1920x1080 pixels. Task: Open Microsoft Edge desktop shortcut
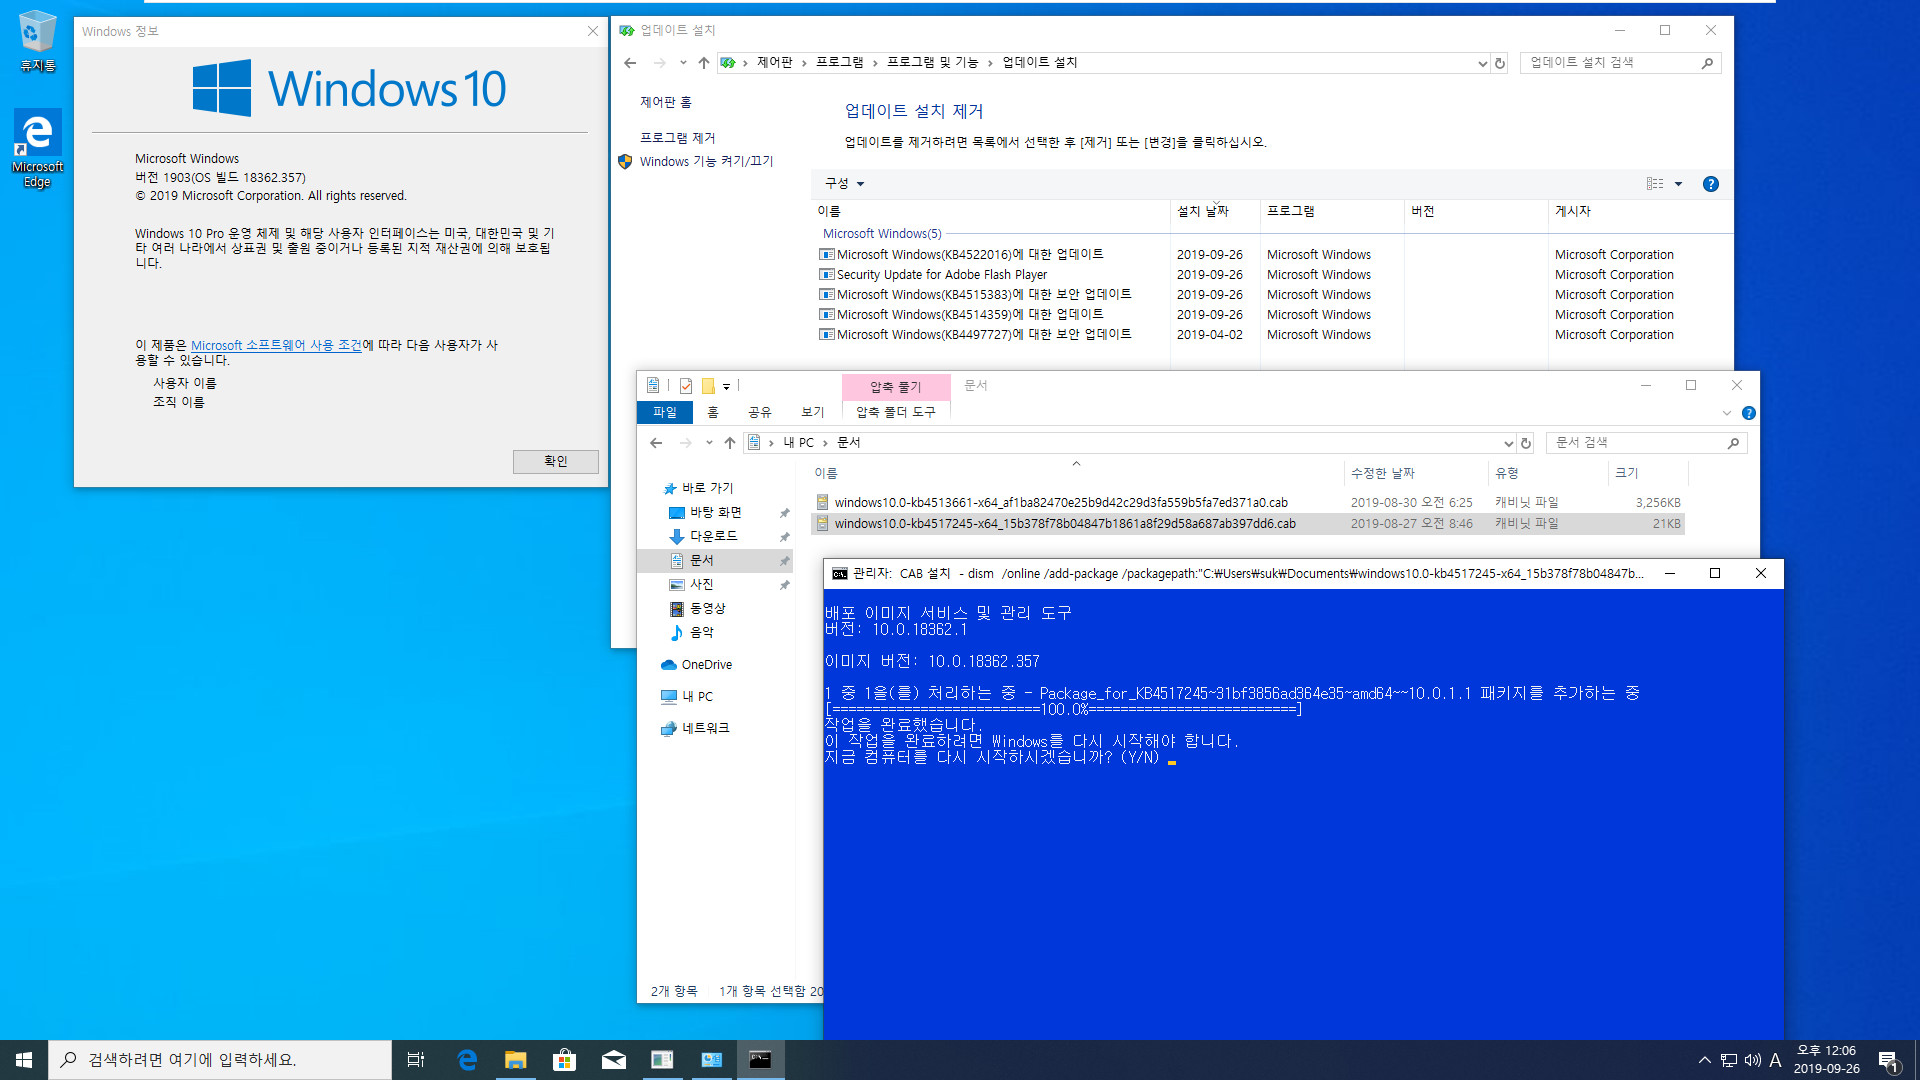coord(37,148)
